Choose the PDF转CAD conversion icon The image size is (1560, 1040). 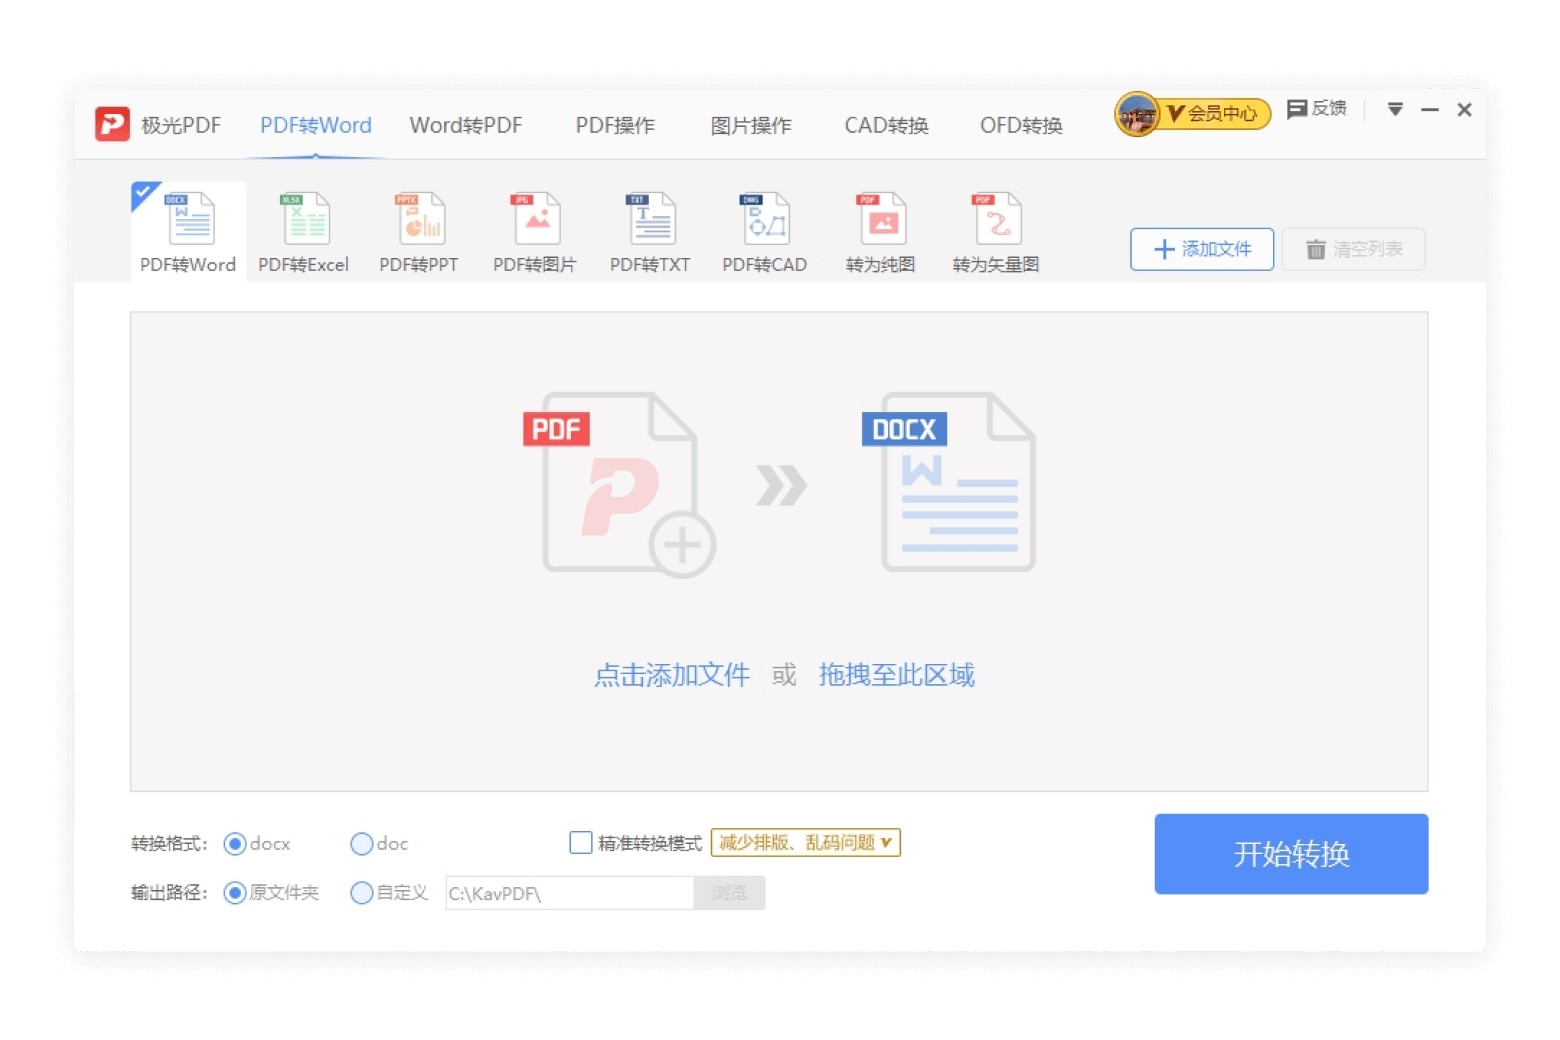tap(765, 220)
